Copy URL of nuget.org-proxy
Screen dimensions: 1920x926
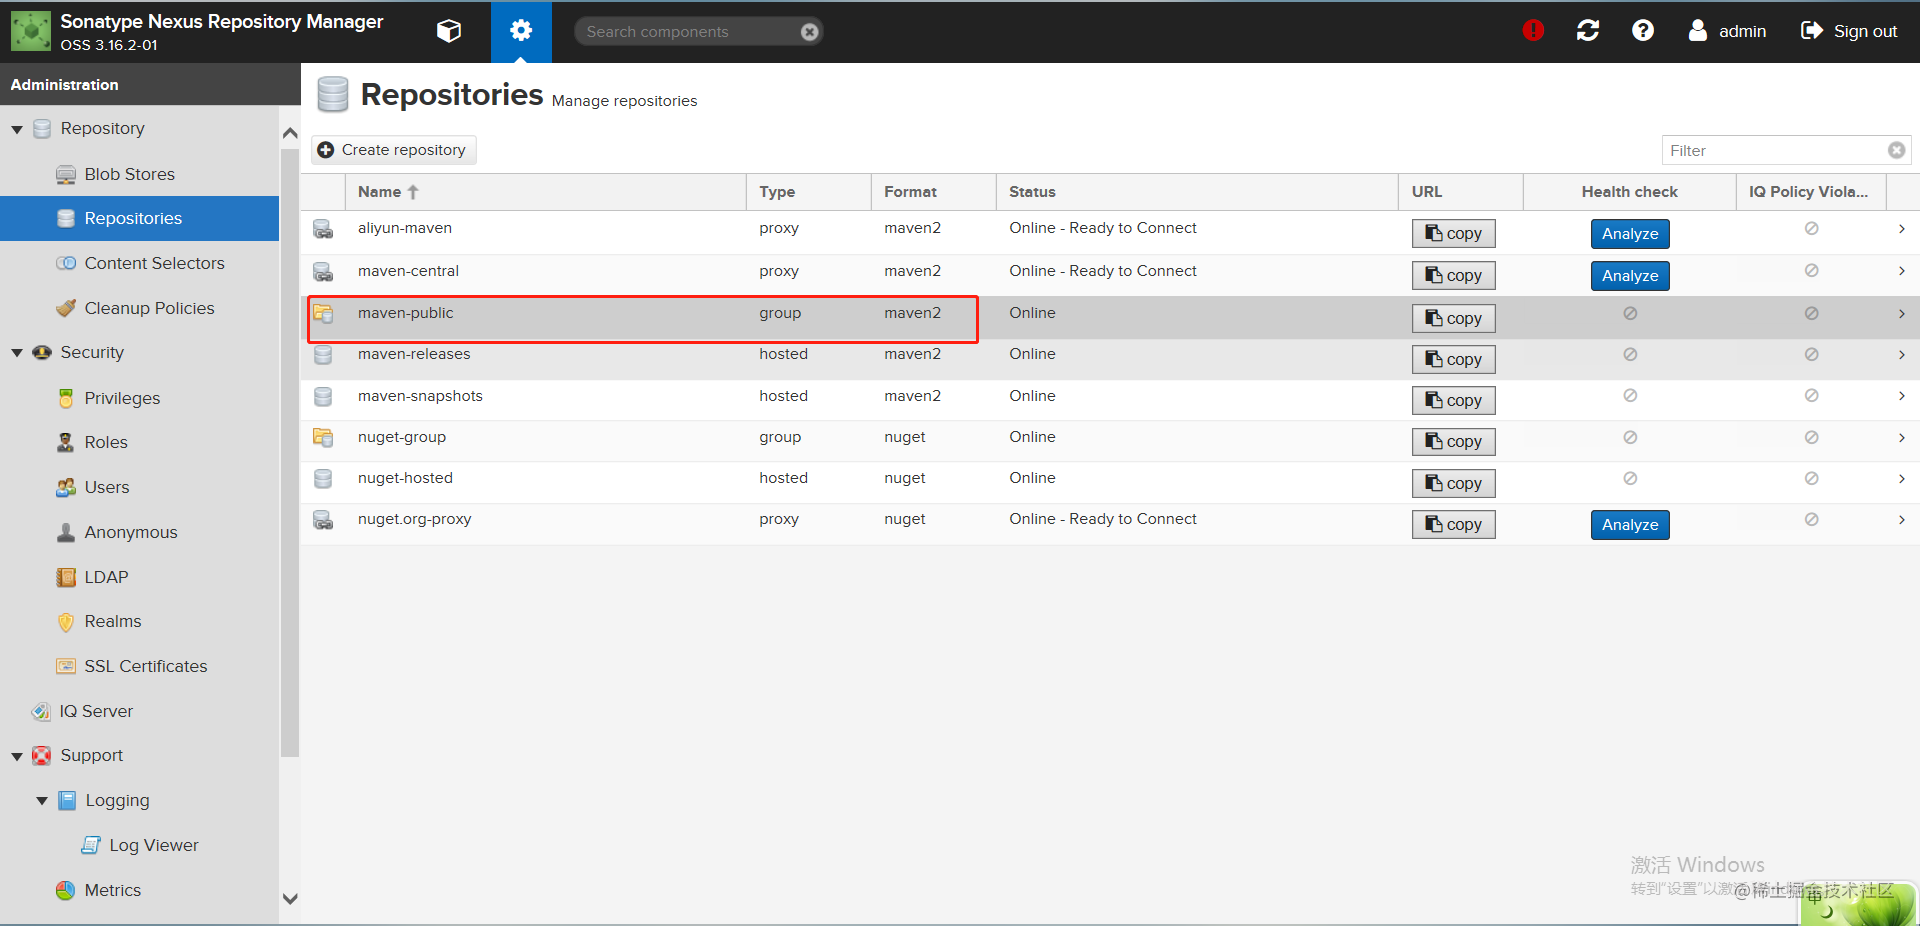coord(1453,524)
